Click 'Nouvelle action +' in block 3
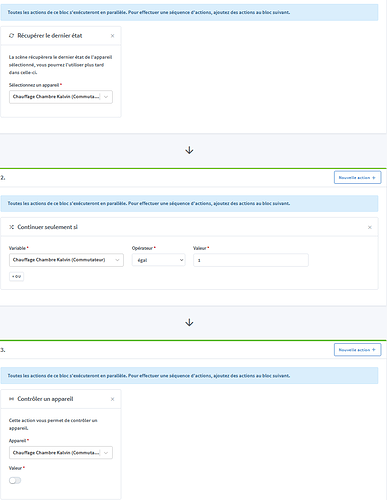 click(x=357, y=350)
